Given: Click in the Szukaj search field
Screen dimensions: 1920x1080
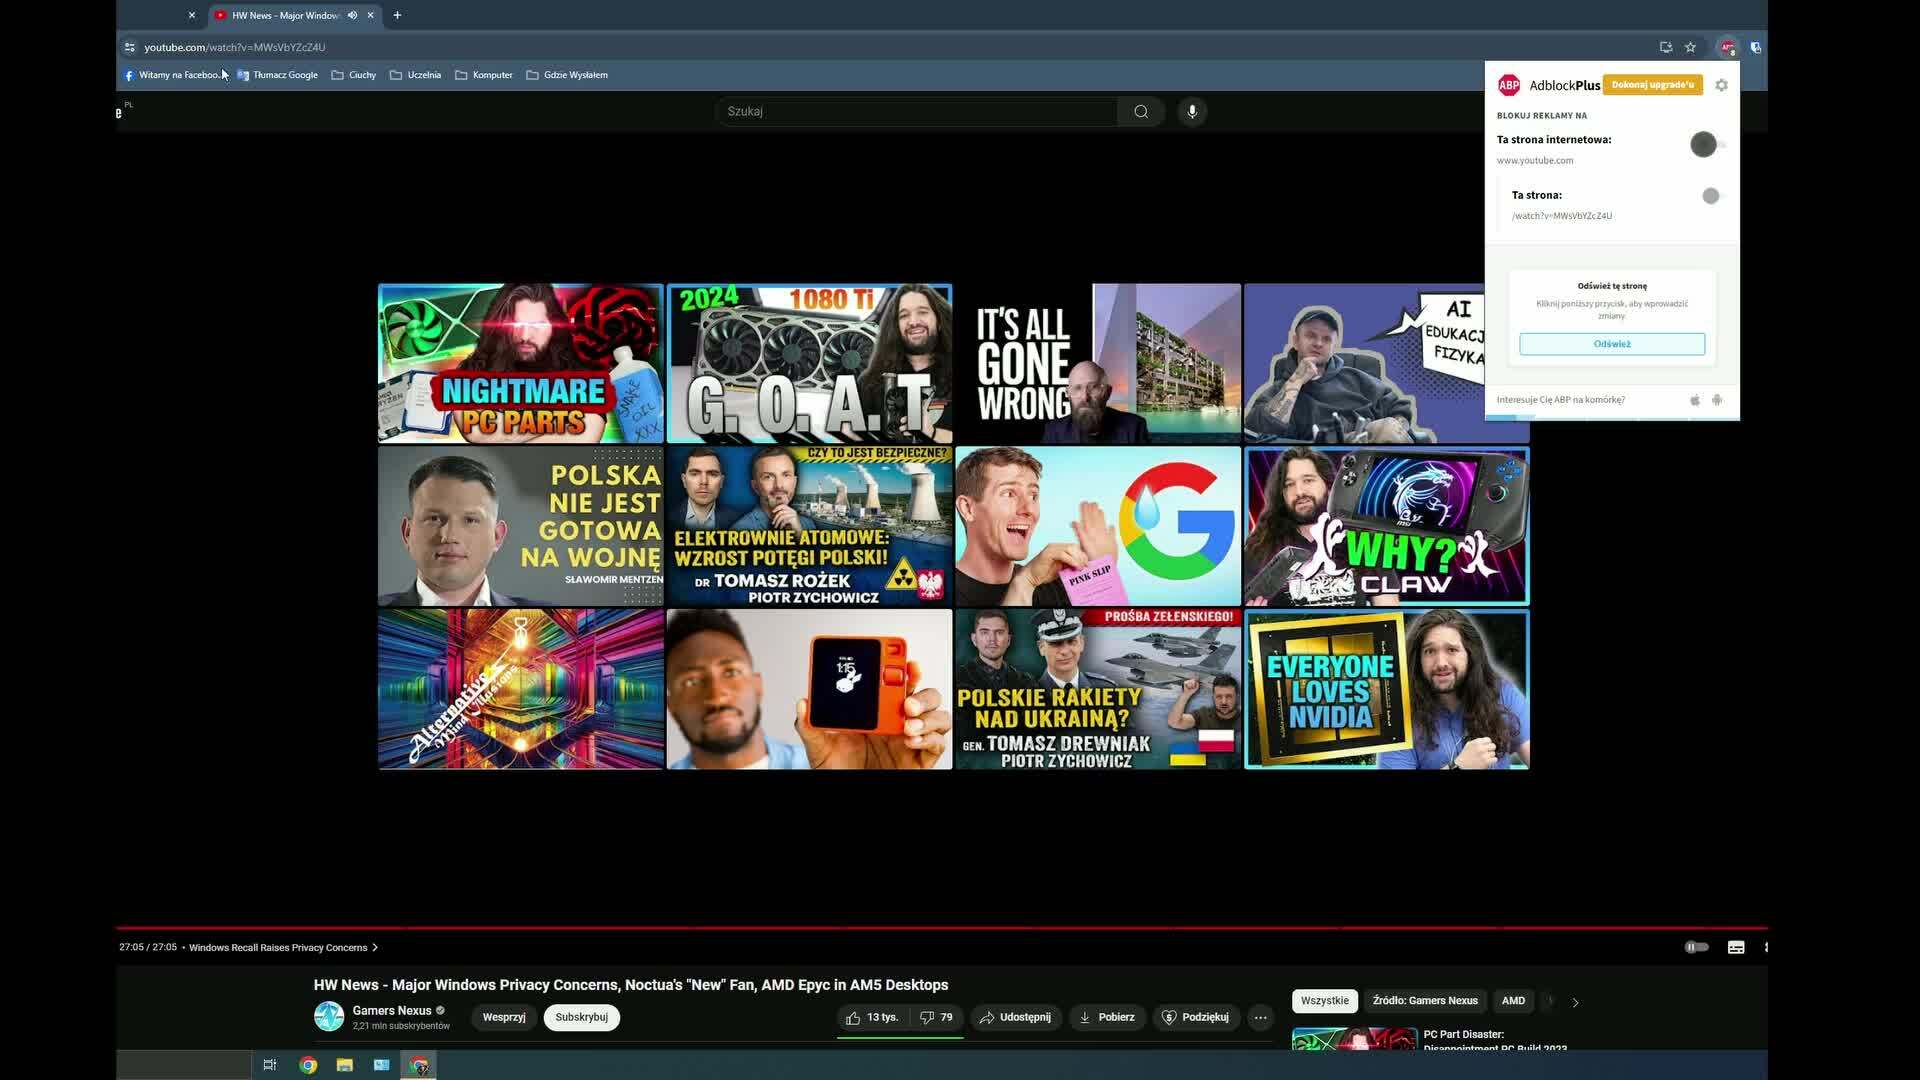Looking at the screenshot, I should (x=916, y=111).
